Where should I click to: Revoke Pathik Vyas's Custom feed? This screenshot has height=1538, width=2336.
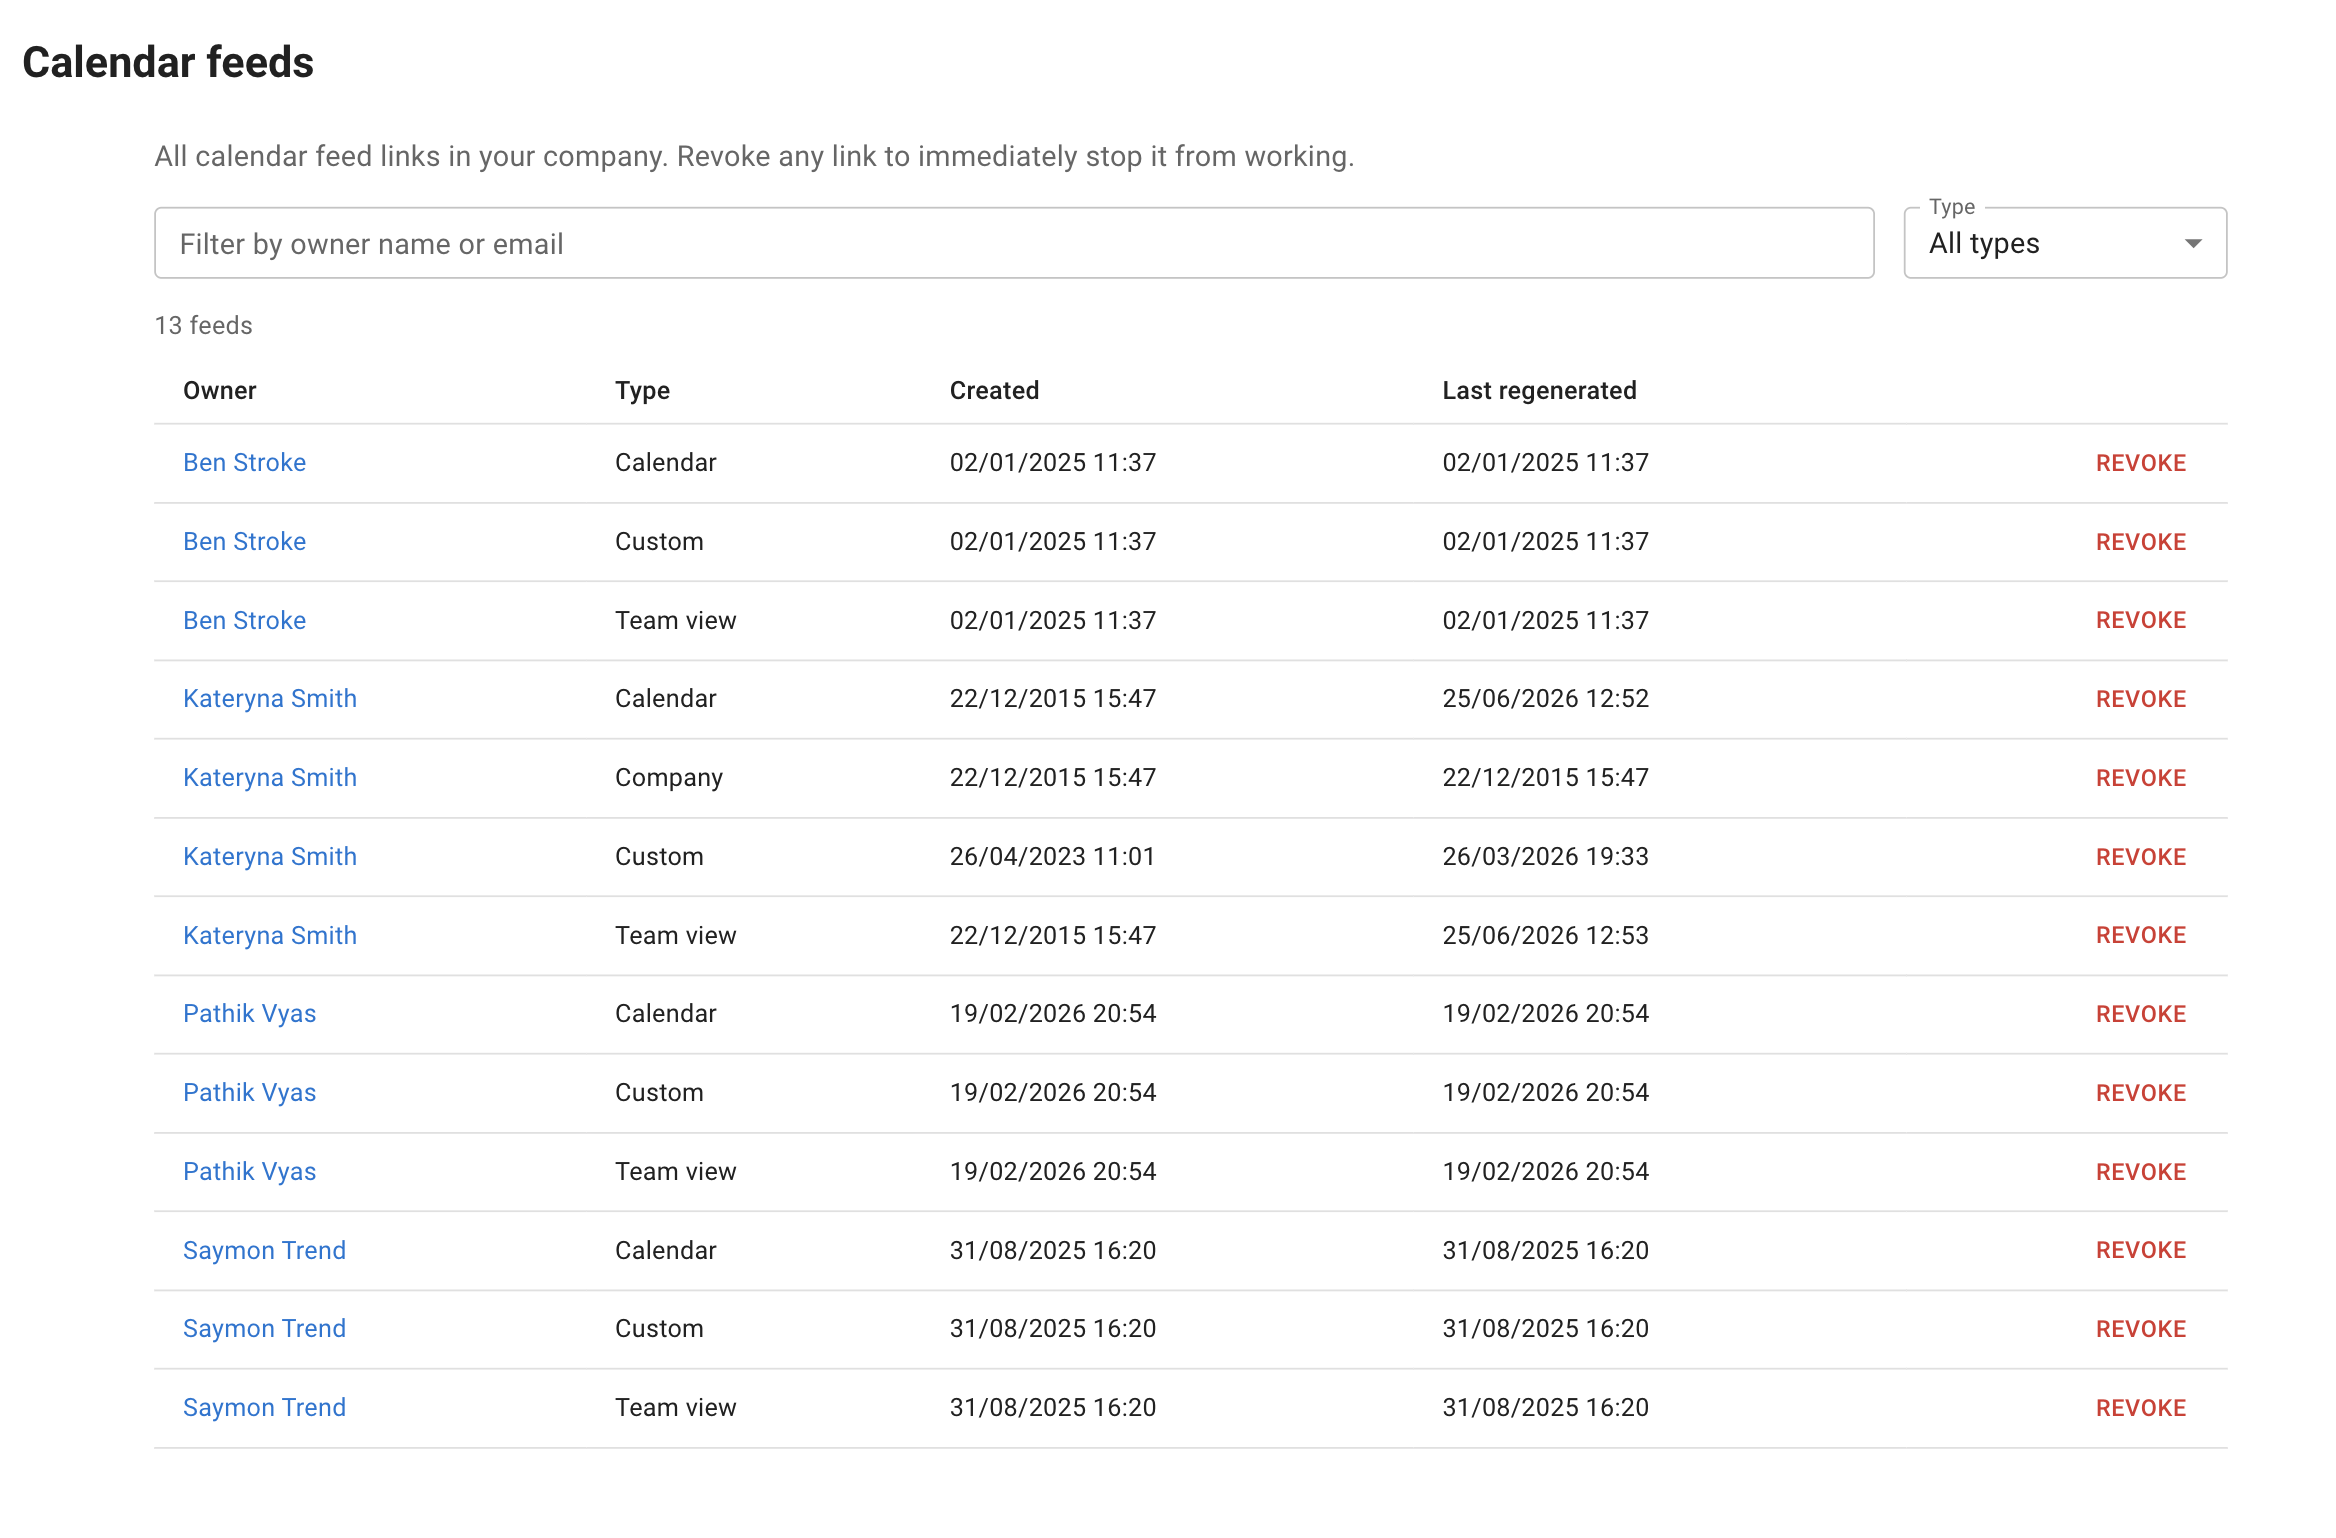click(x=2141, y=1093)
